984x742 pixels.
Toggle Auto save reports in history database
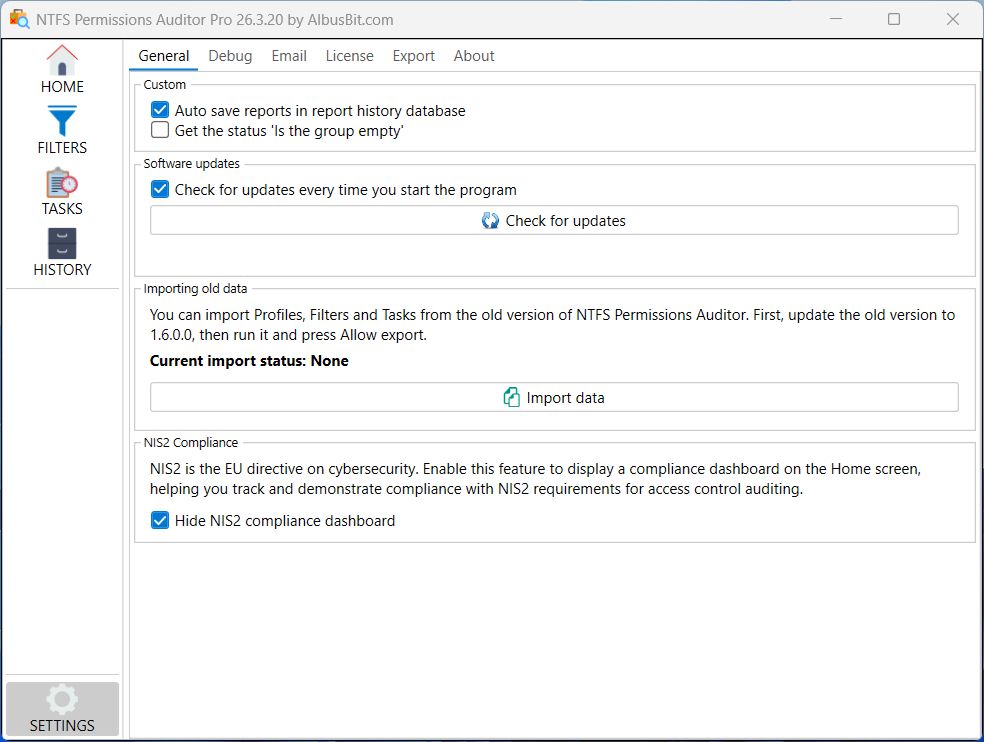tap(160, 110)
